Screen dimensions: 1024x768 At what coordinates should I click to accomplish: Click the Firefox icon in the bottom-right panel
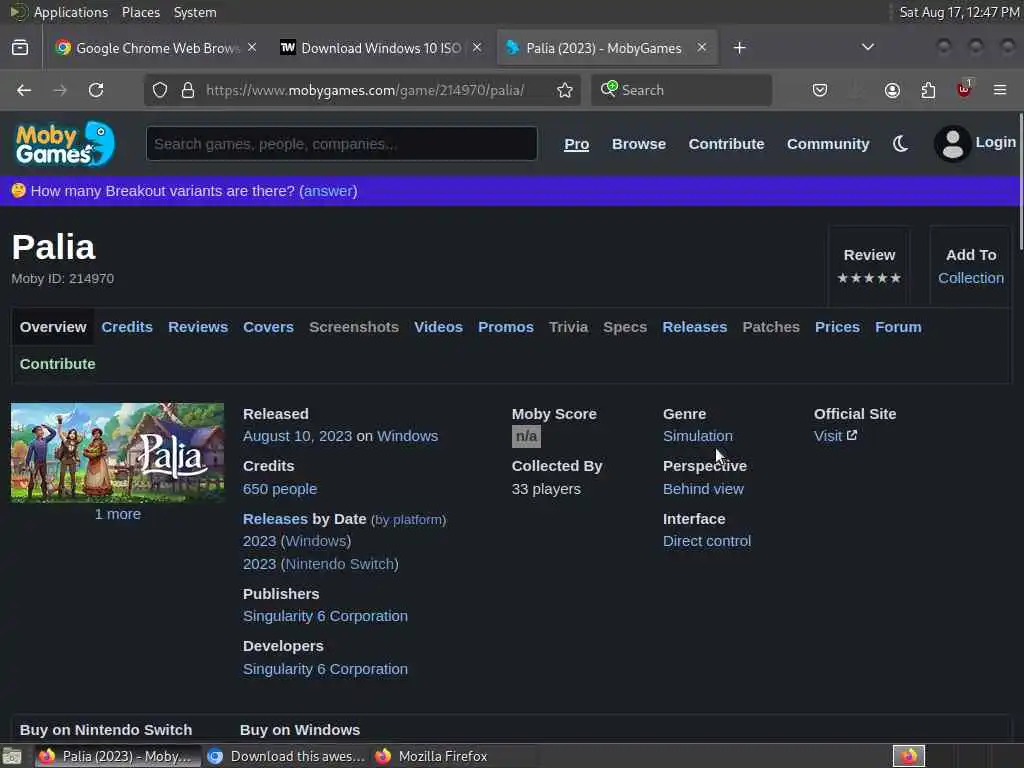908,756
